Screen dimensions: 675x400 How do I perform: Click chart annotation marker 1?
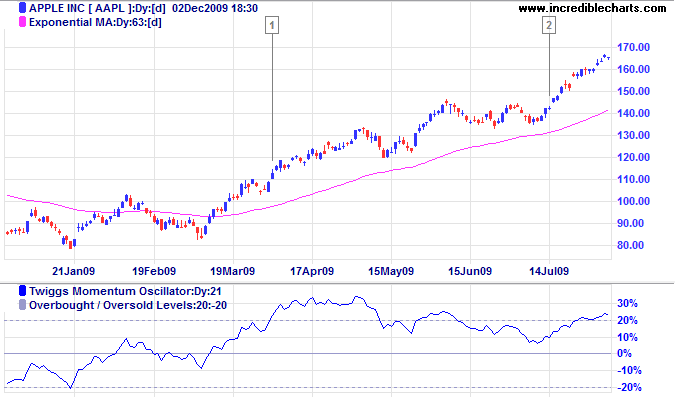tap(272, 25)
